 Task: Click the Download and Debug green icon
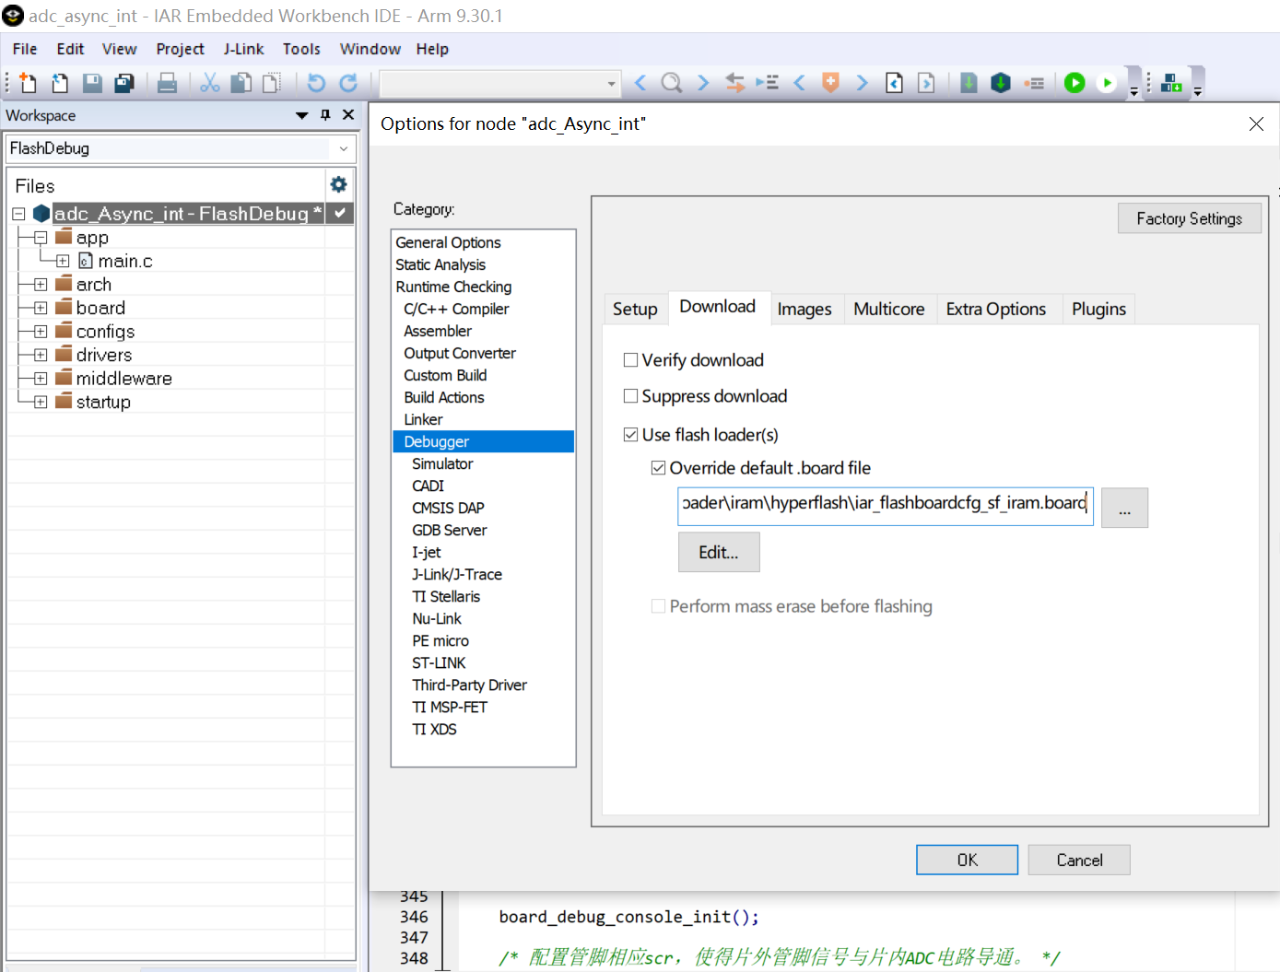pos(1075,83)
